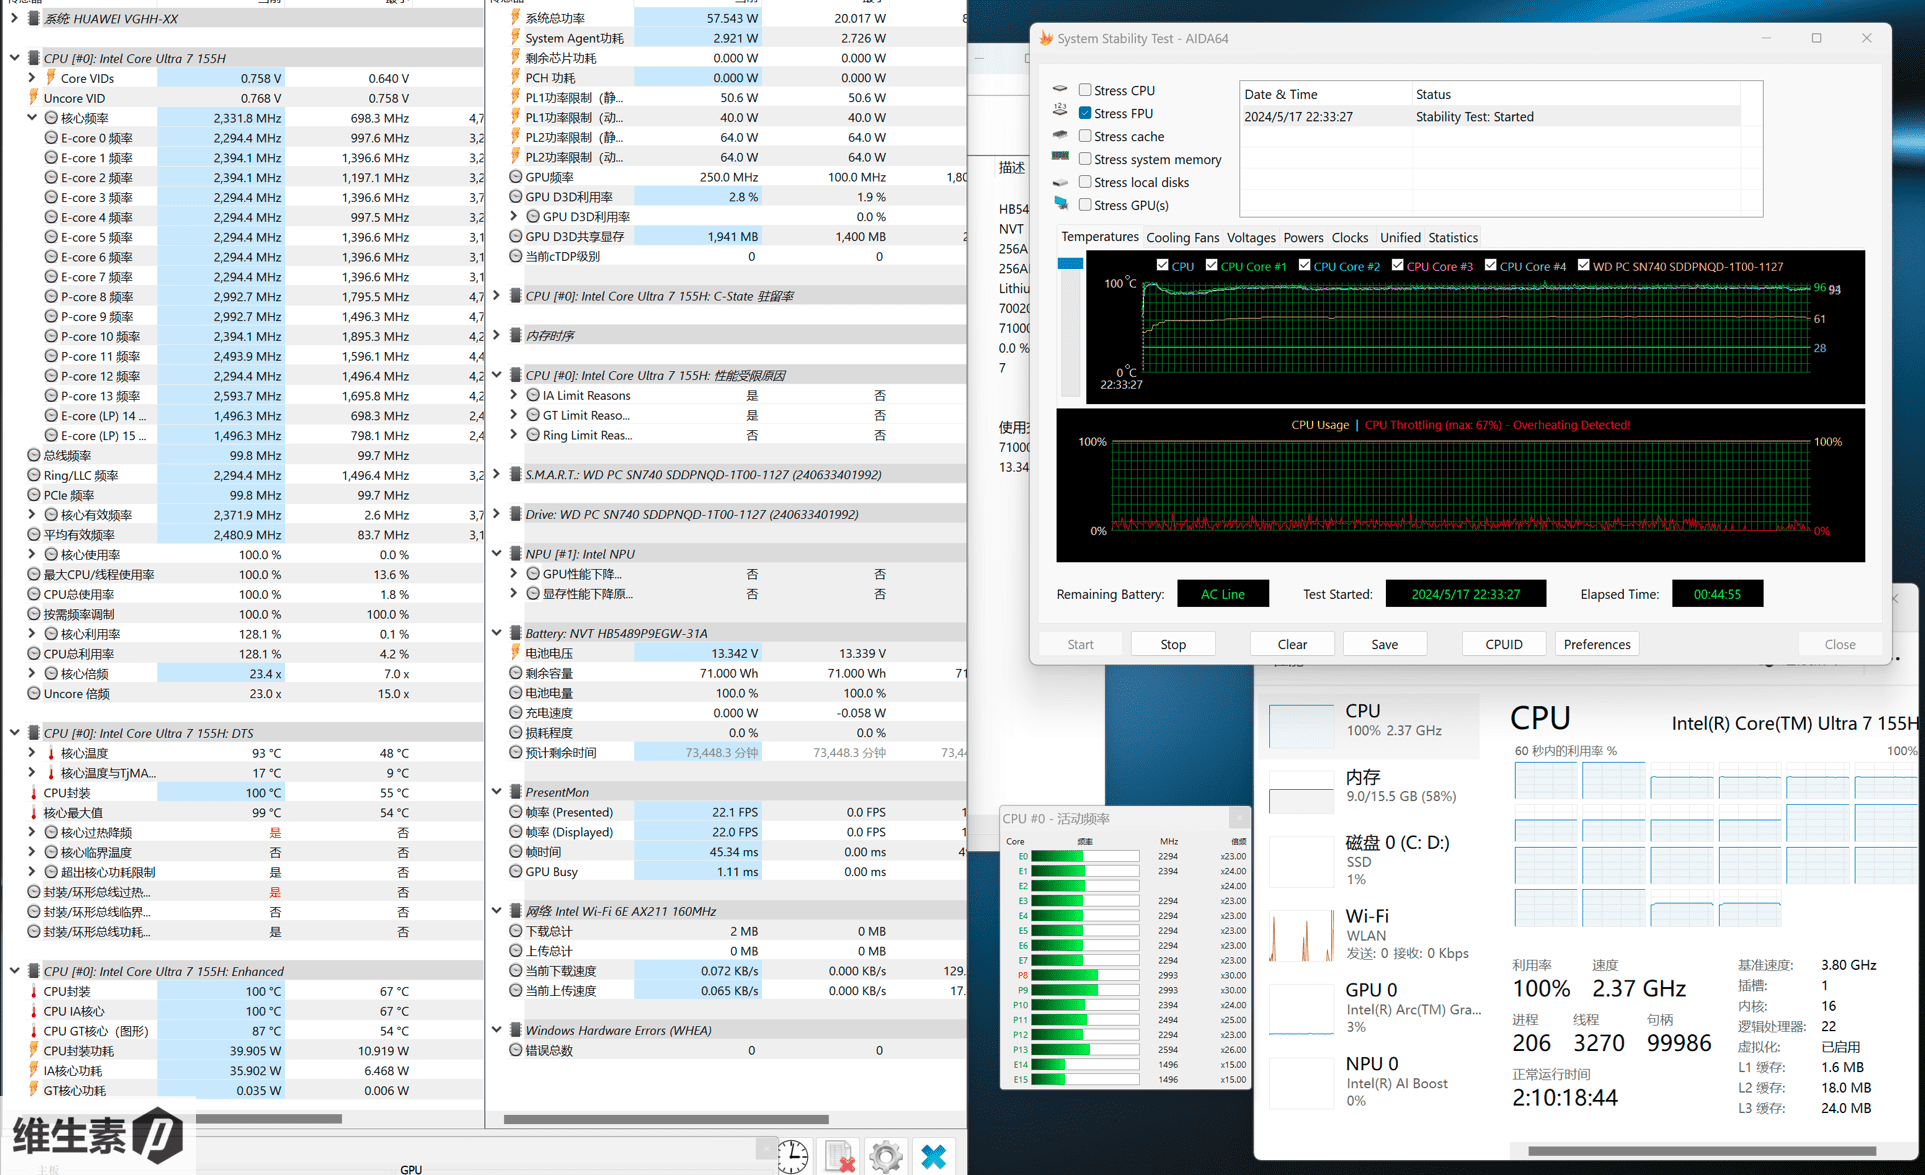Expand the S.M.A.R.T. WD PC SN740 section
The height and width of the screenshot is (1175, 1925).
(497, 474)
